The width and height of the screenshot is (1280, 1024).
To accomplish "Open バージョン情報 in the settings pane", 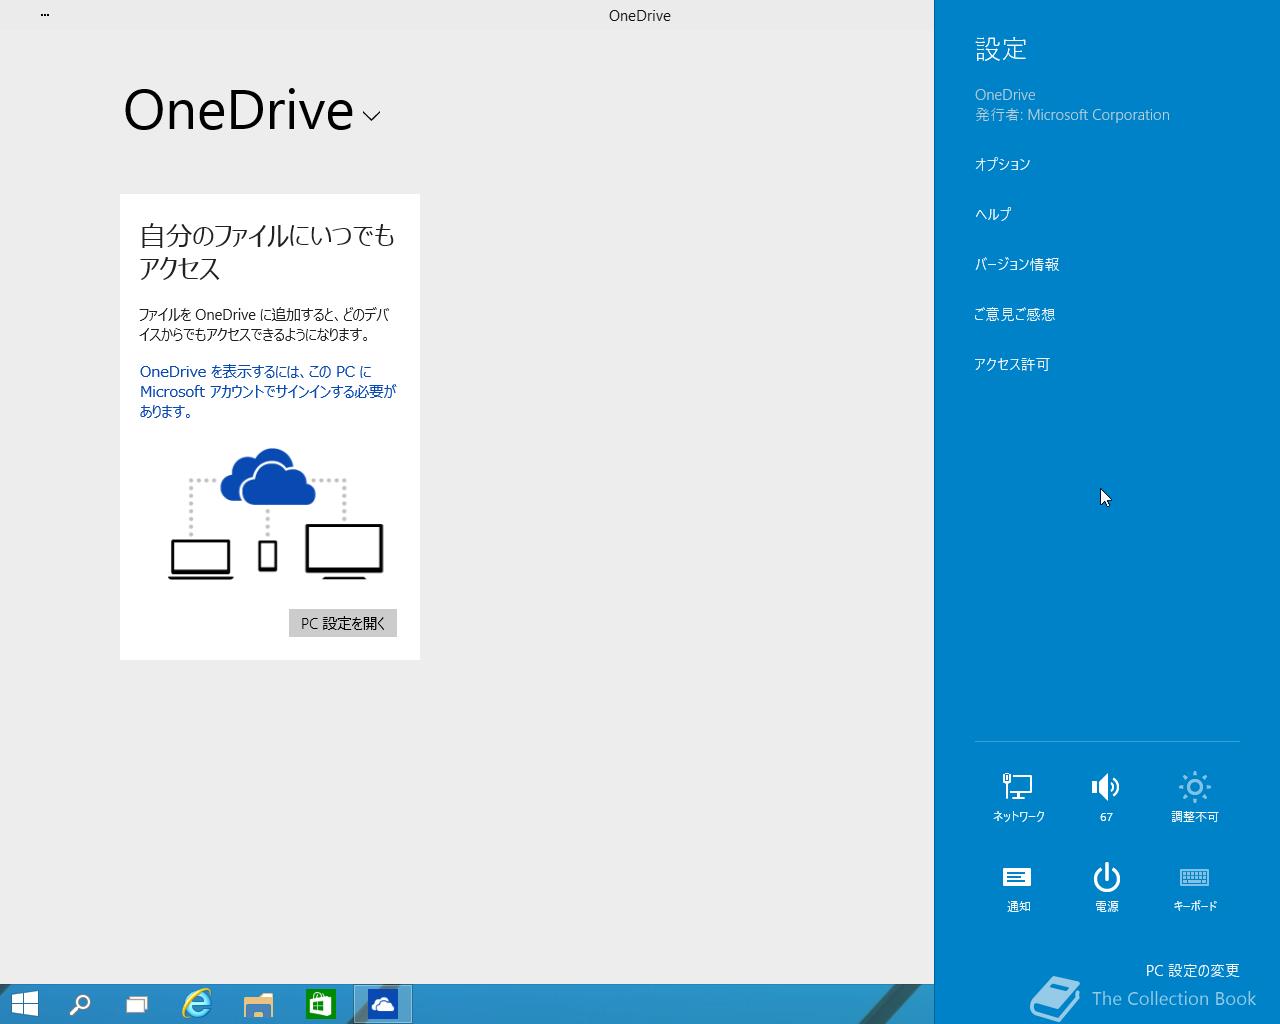I will (x=1017, y=264).
